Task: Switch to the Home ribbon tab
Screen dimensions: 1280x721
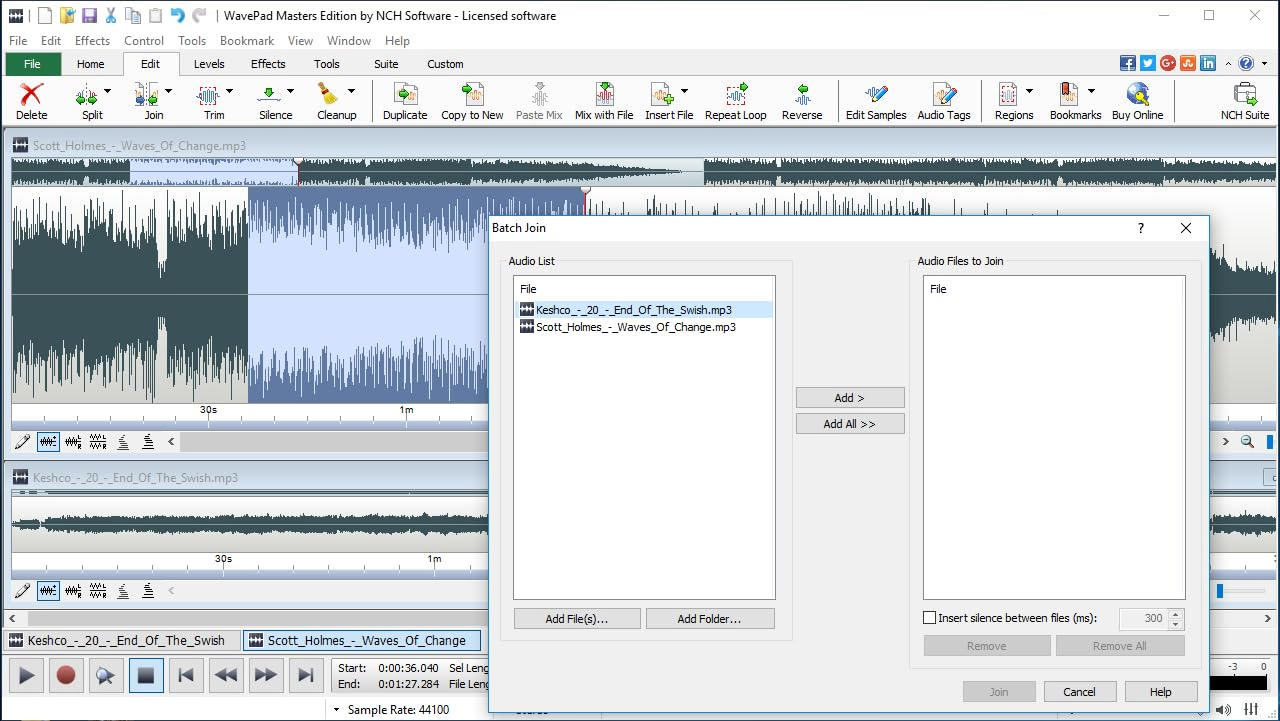Action: 91,63
